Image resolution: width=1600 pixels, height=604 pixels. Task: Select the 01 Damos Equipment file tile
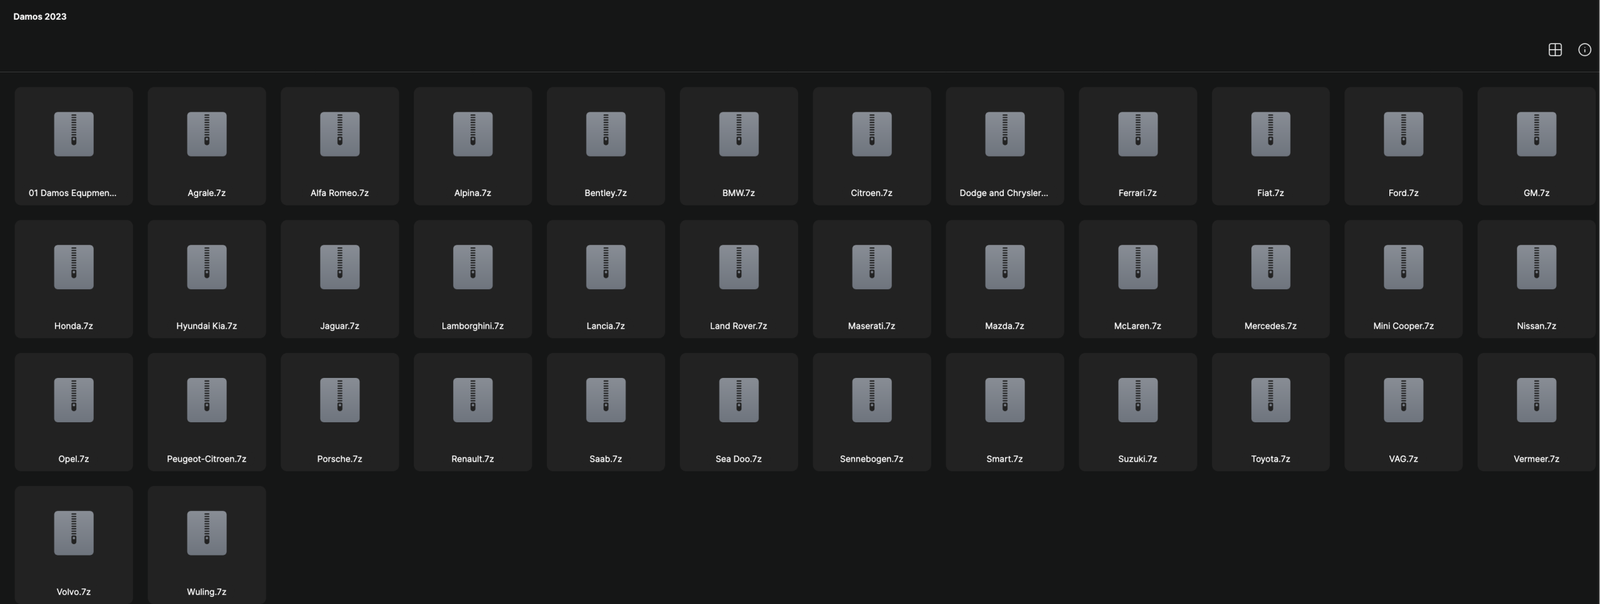(x=74, y=146)
